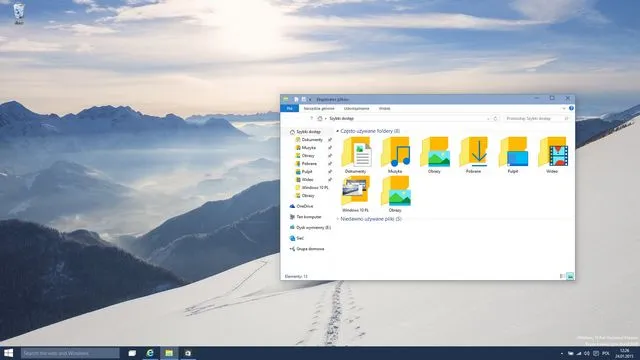Click the Properties icon in the title bar
Viewport: 640px width, 360px height.
296,99
